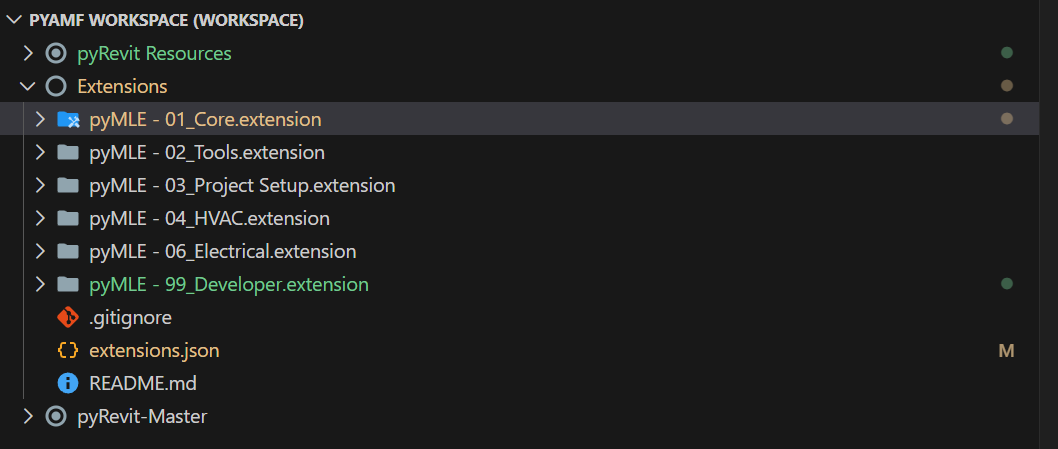The image size is (1058, 449).
Task: Click the modified 'M' badge on extensions.json
Action: click(1006, 351)
